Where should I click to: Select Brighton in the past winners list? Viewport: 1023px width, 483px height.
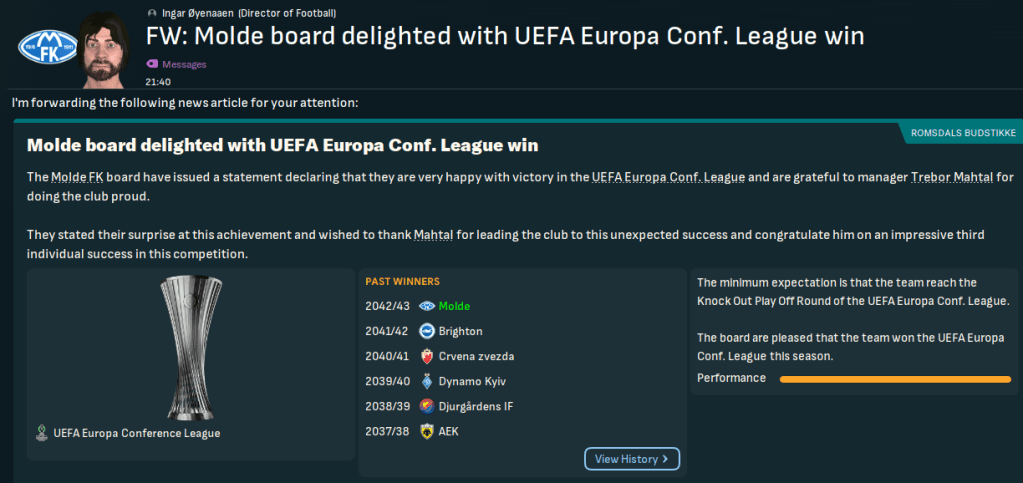[461, 331]
